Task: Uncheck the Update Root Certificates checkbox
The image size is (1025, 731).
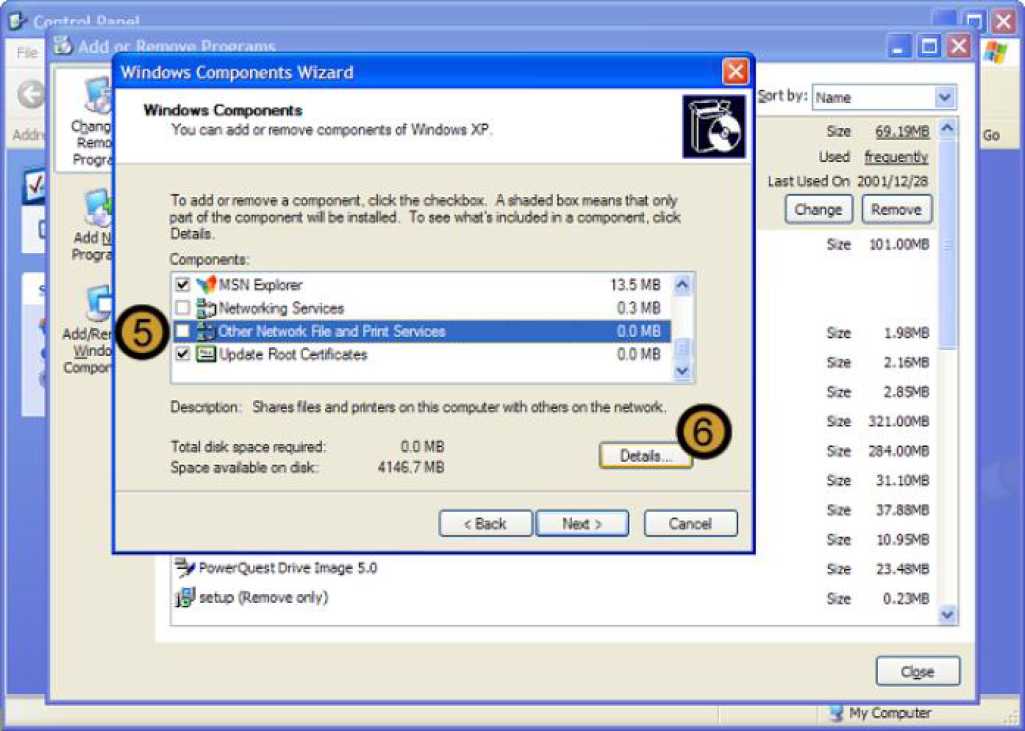Action: (182, 354)
